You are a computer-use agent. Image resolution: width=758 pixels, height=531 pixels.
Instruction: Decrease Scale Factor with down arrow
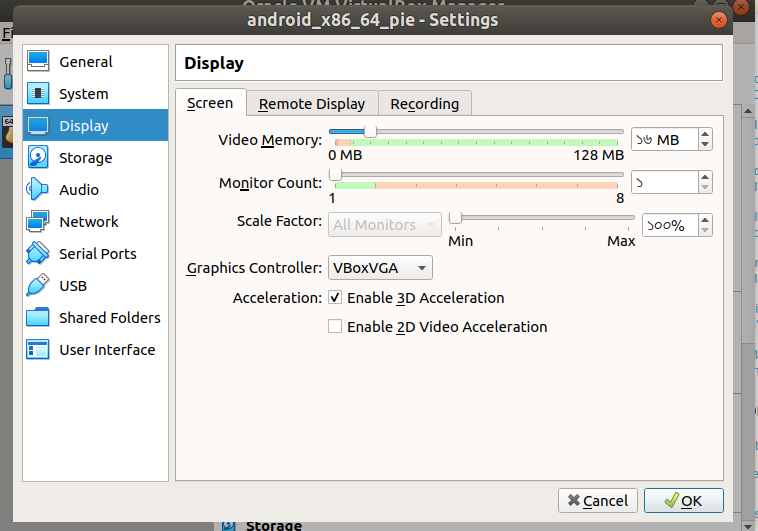pos(705,230)
